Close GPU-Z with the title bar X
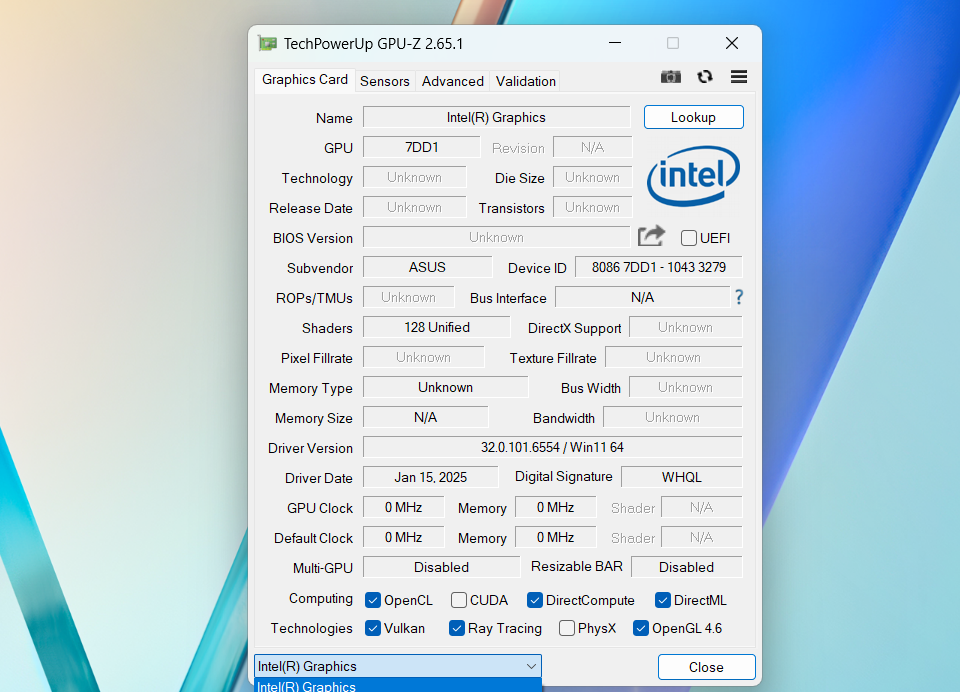 (732, 43)
